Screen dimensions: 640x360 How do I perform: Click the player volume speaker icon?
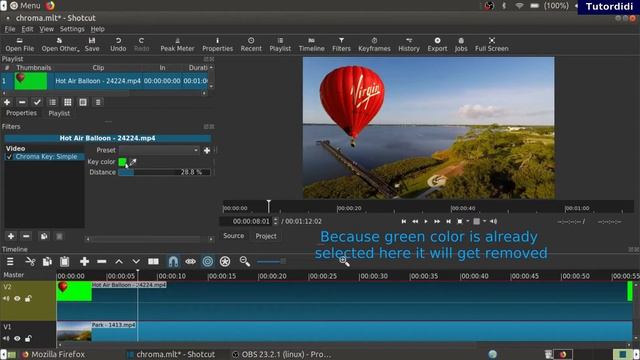click(493, 221)
